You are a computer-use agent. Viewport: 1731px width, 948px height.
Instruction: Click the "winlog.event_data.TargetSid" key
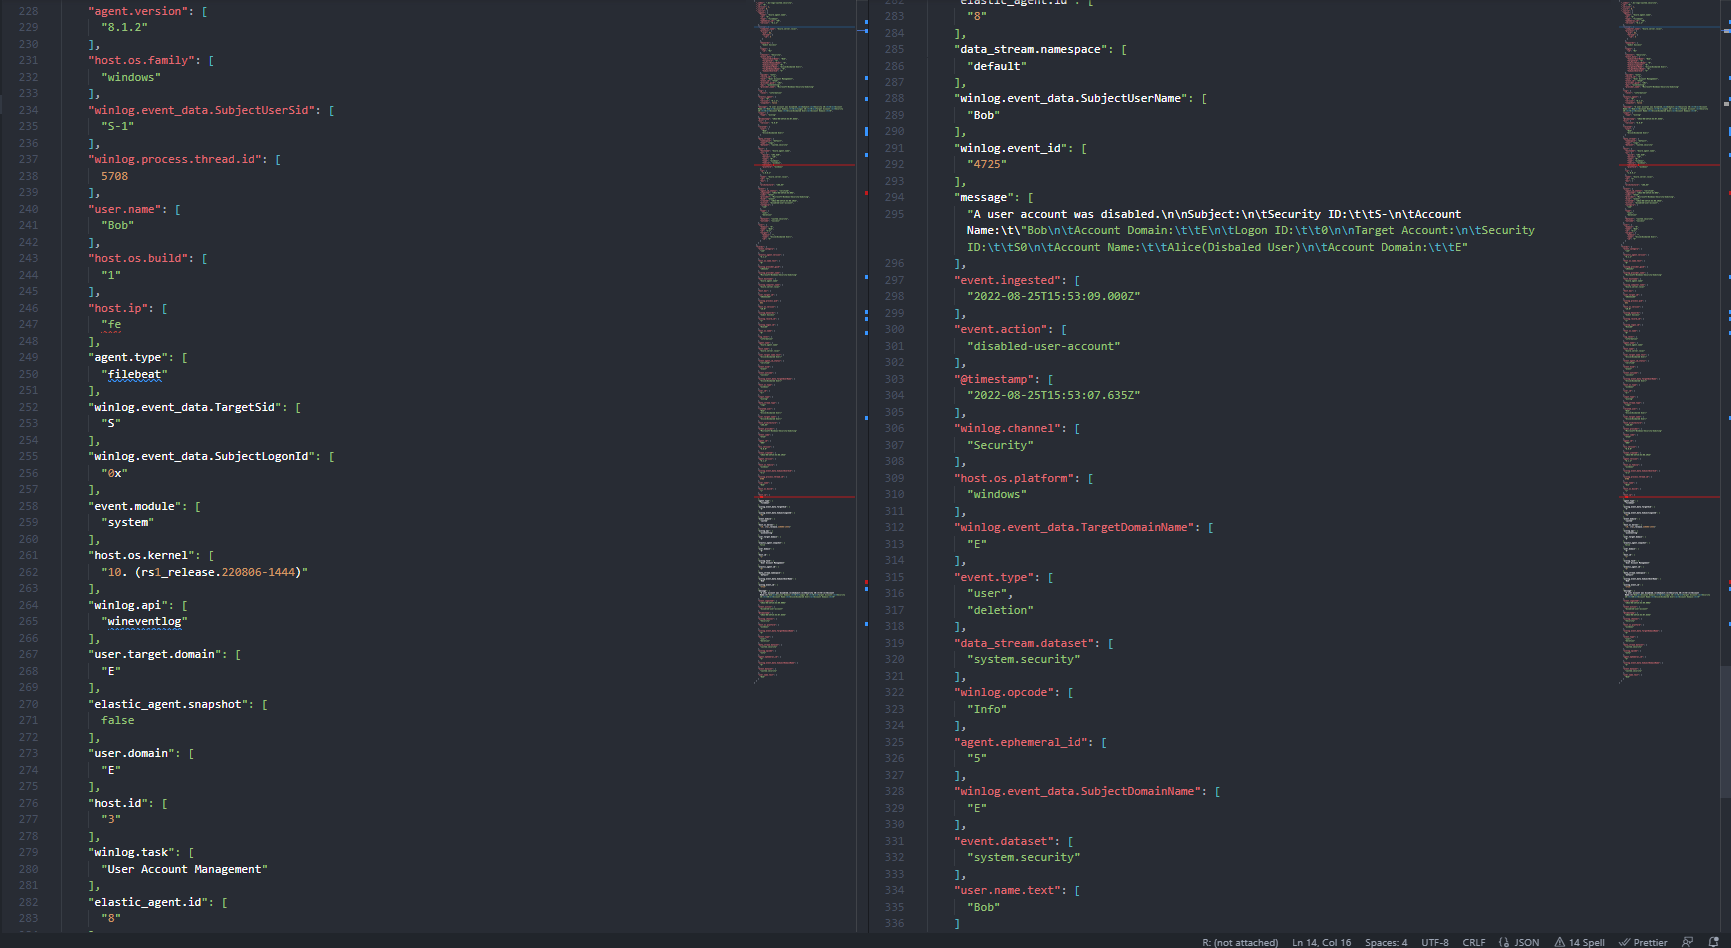[185, 407]
